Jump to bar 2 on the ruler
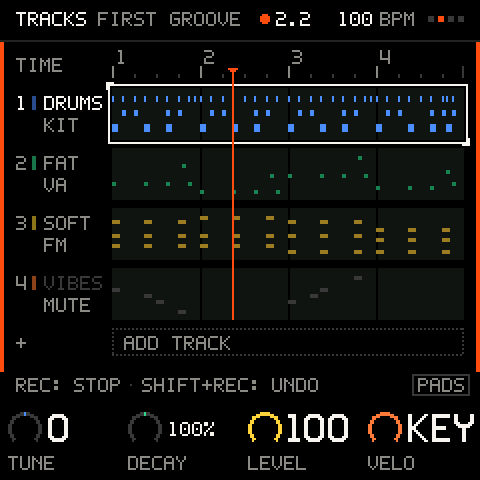 pyautogui.click(x=209, y=57)
